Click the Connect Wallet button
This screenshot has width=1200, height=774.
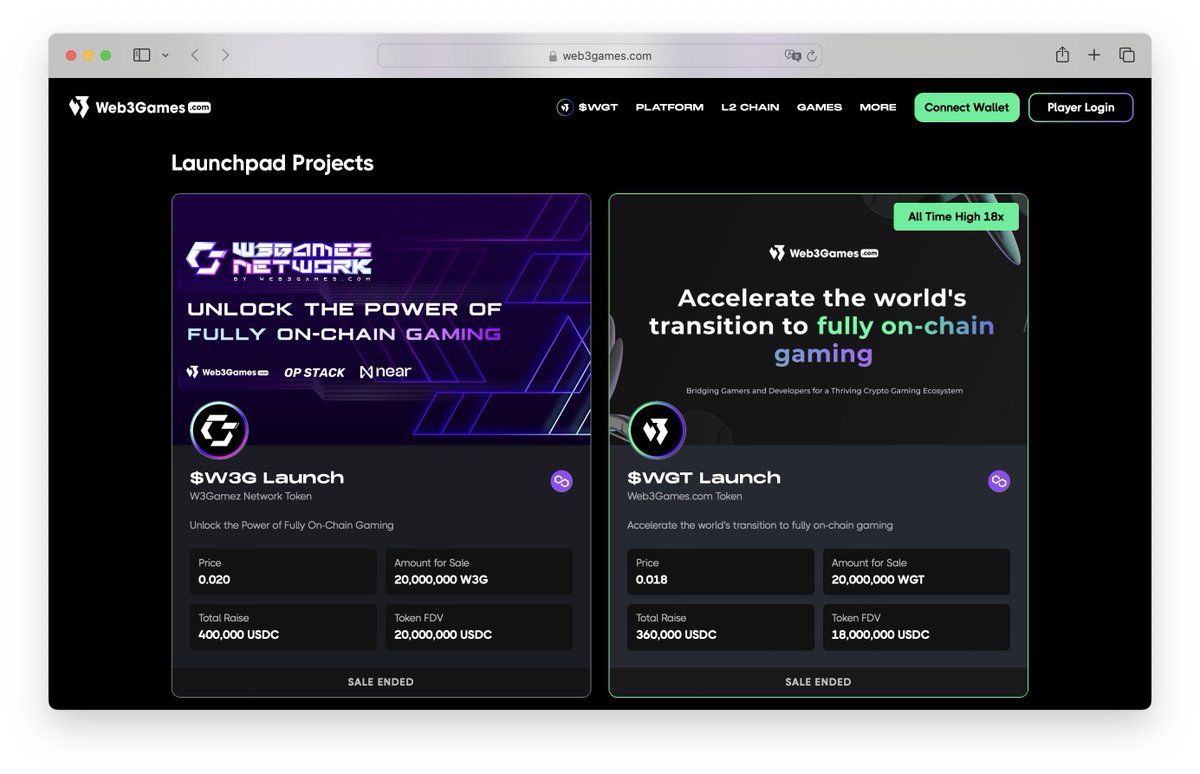(x=967, y=107)
